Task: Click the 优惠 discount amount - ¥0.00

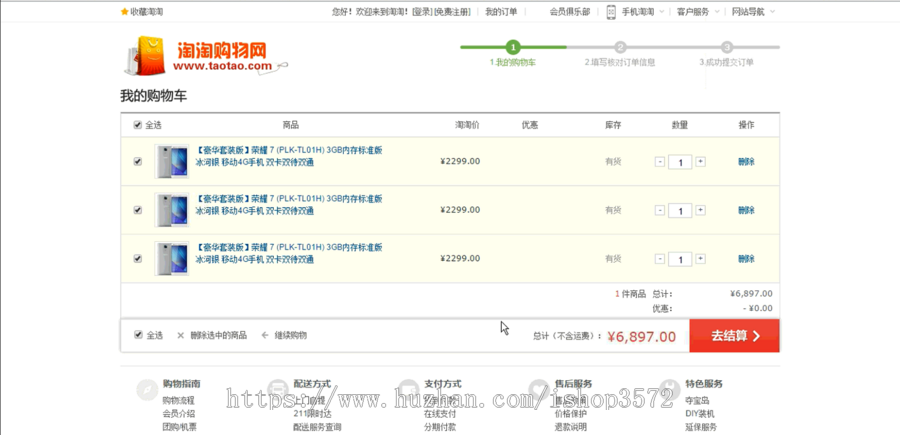Action: (758, 308)
